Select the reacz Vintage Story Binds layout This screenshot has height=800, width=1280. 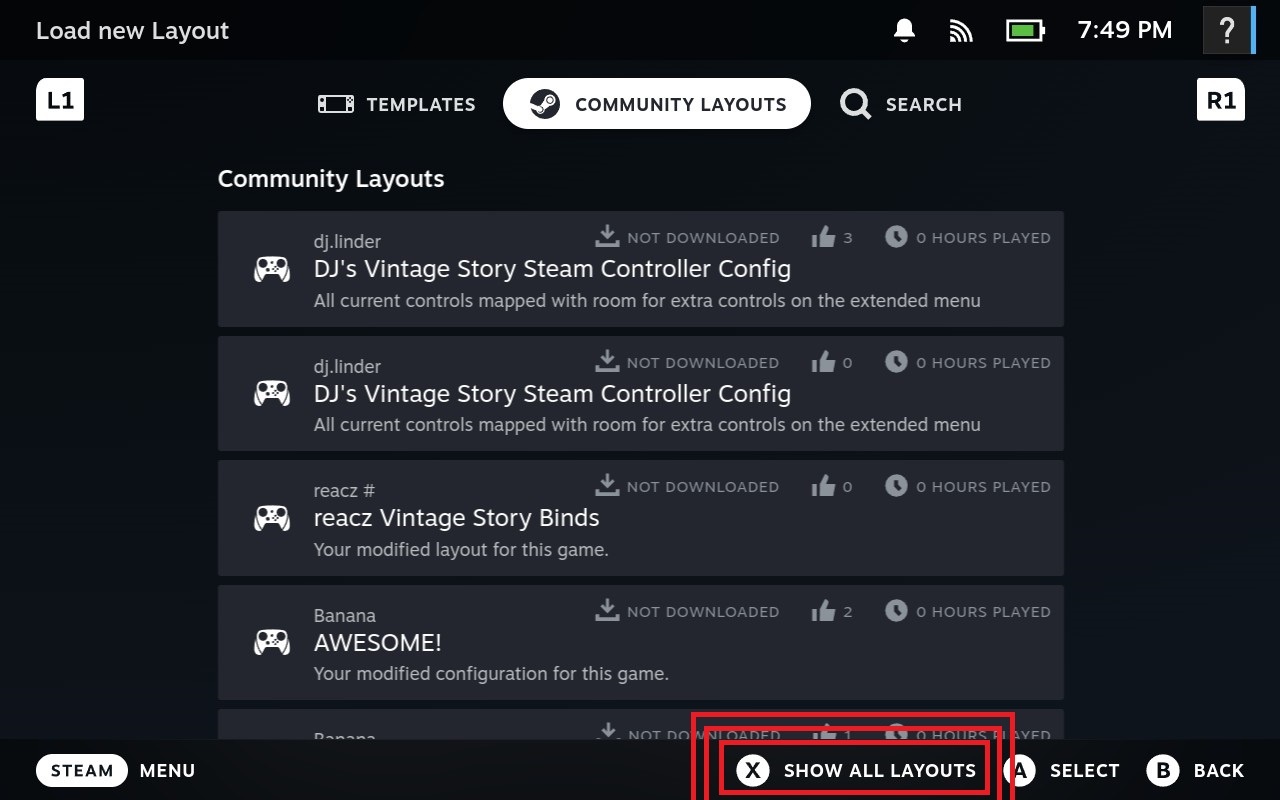(x=640, y=518)
